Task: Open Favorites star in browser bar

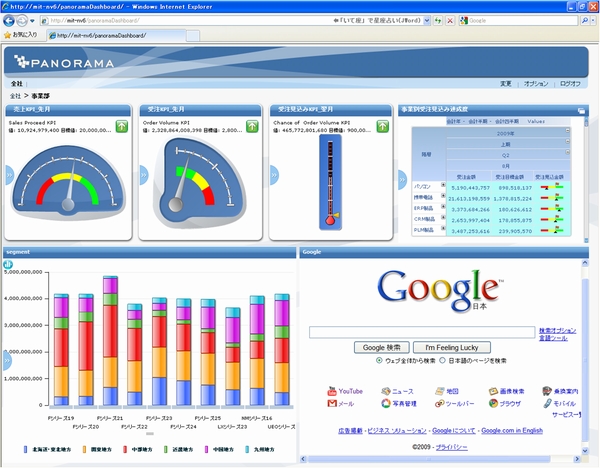Action: pos(7,35)
